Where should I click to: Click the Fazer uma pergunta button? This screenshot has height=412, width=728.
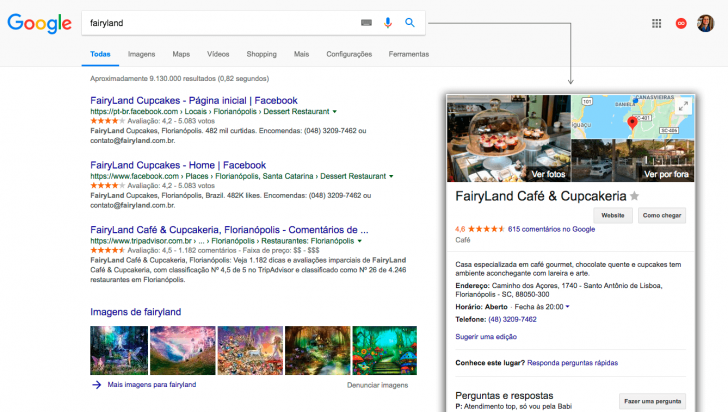pos(652,401)
